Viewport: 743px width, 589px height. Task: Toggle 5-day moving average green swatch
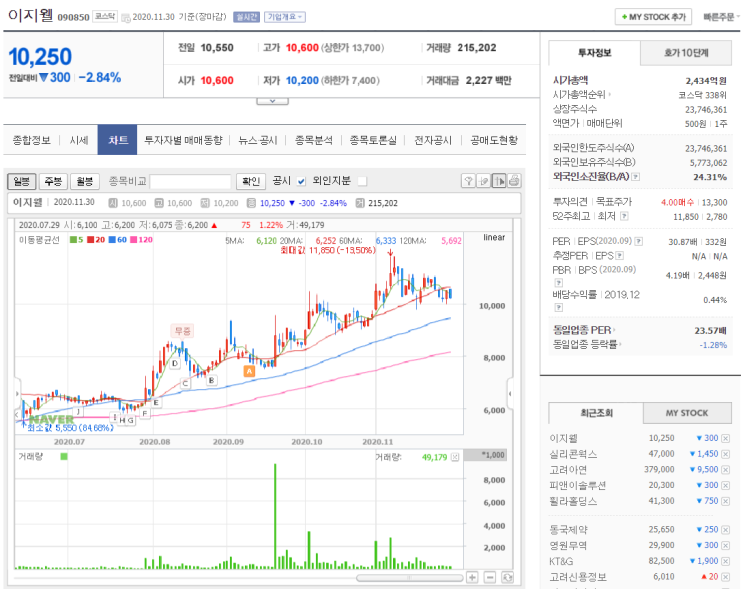(x=73, y=240)
